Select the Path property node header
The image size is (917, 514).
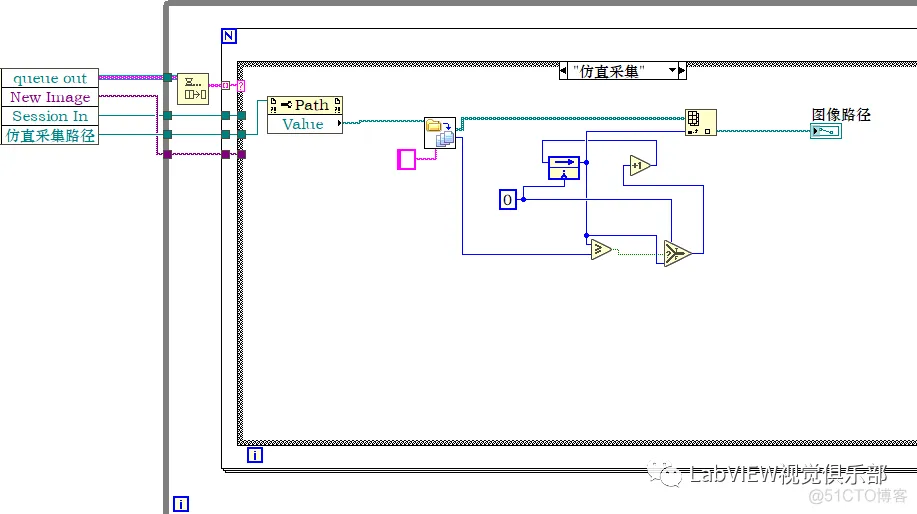tap(305, 105)
